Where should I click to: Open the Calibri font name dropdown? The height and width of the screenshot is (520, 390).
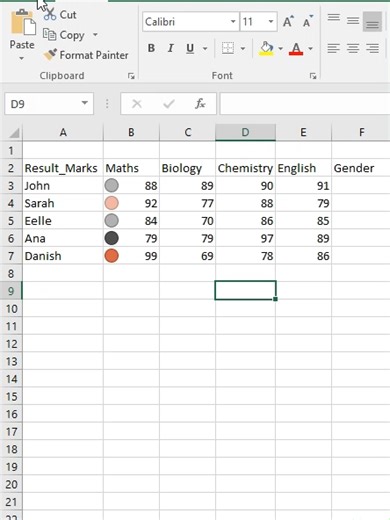point(233,22)
